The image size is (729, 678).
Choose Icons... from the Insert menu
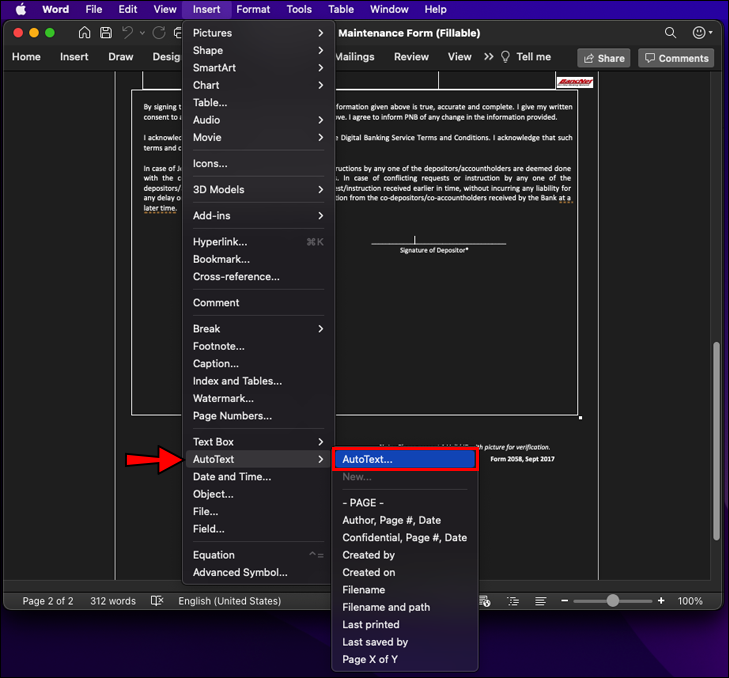[258, 163]
